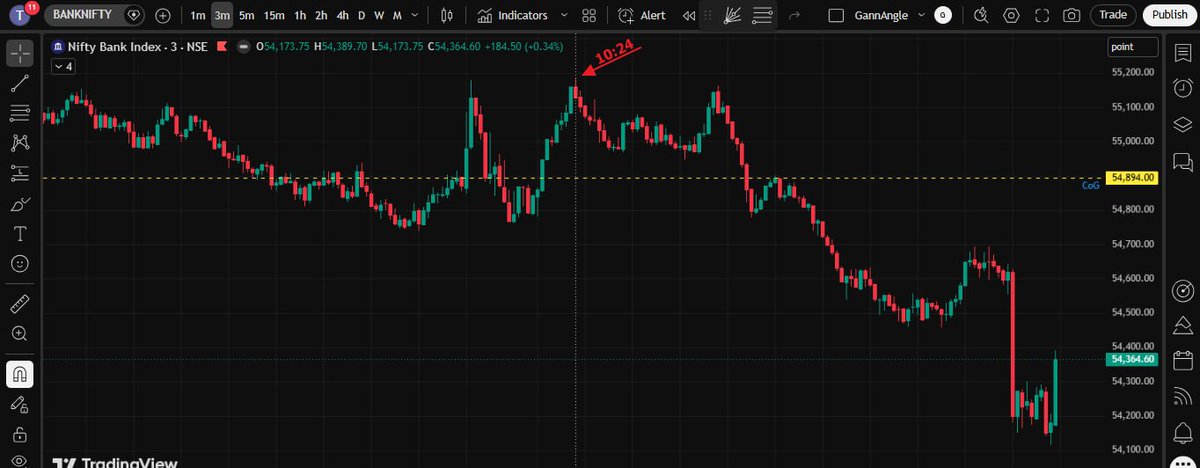Select the trend line drawing tool
The image size is (1200, 468).
20,83
